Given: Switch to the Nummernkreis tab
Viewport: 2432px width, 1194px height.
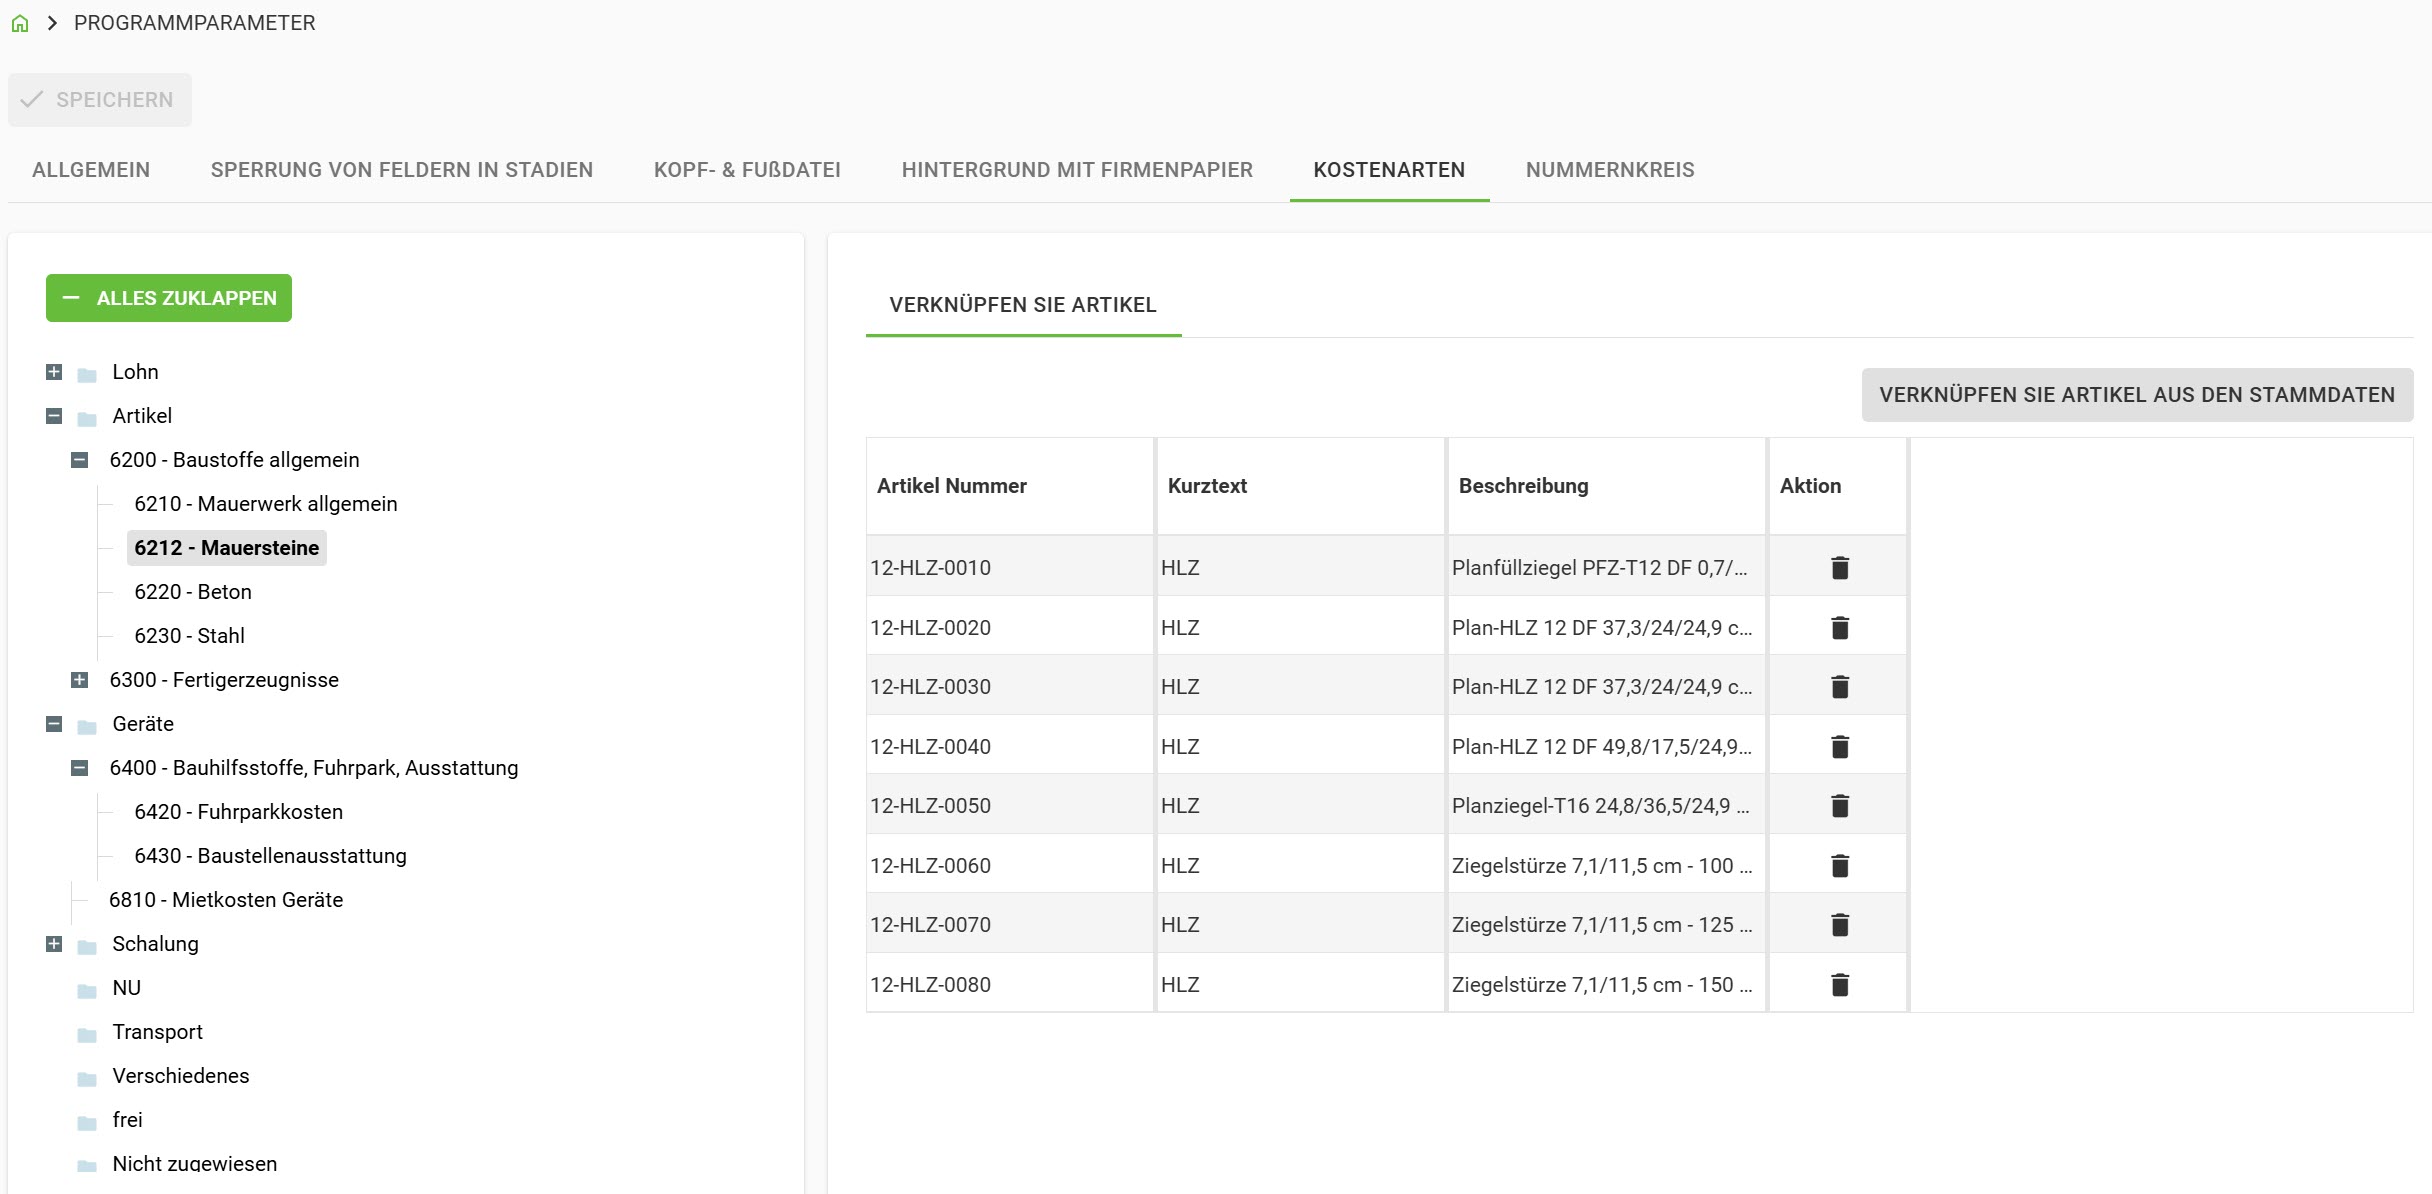Looking at the screenshot, I should [x=1609, y=170].
